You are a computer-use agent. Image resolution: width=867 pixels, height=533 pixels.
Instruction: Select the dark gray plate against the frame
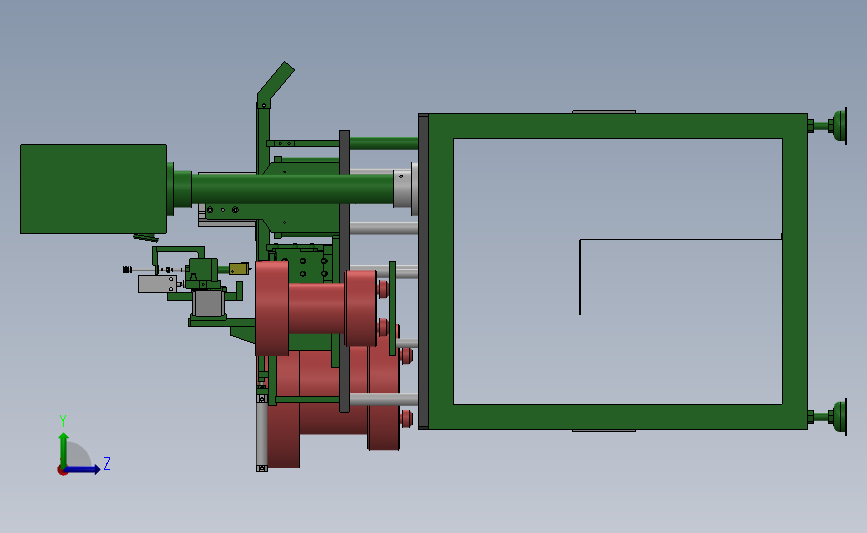click(x=424, y=271)
